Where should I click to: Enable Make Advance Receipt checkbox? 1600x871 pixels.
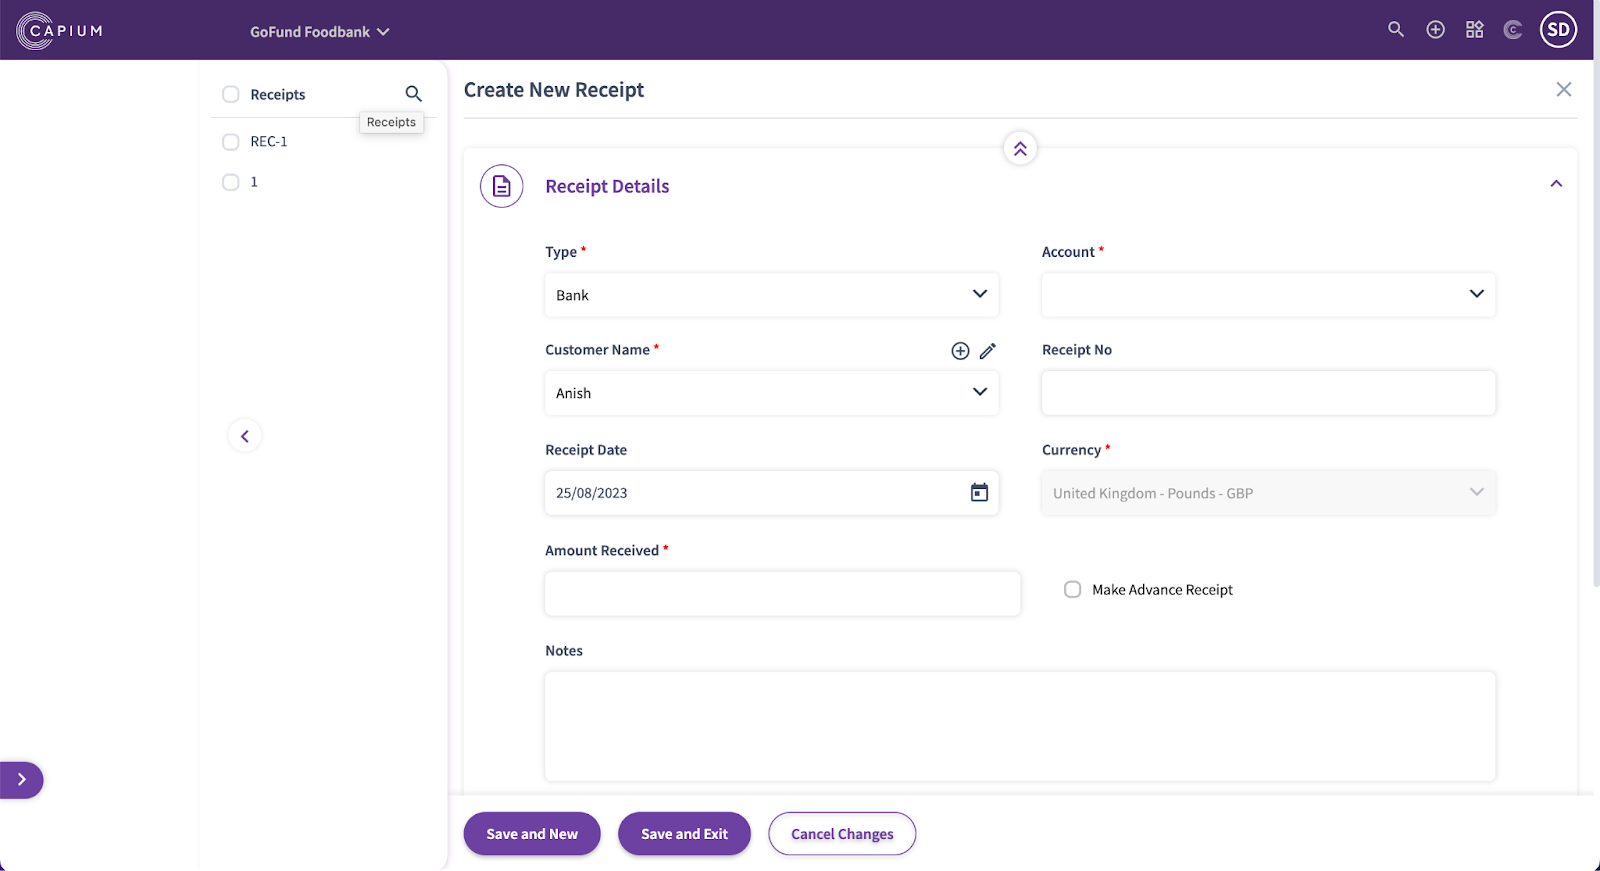1073,590
